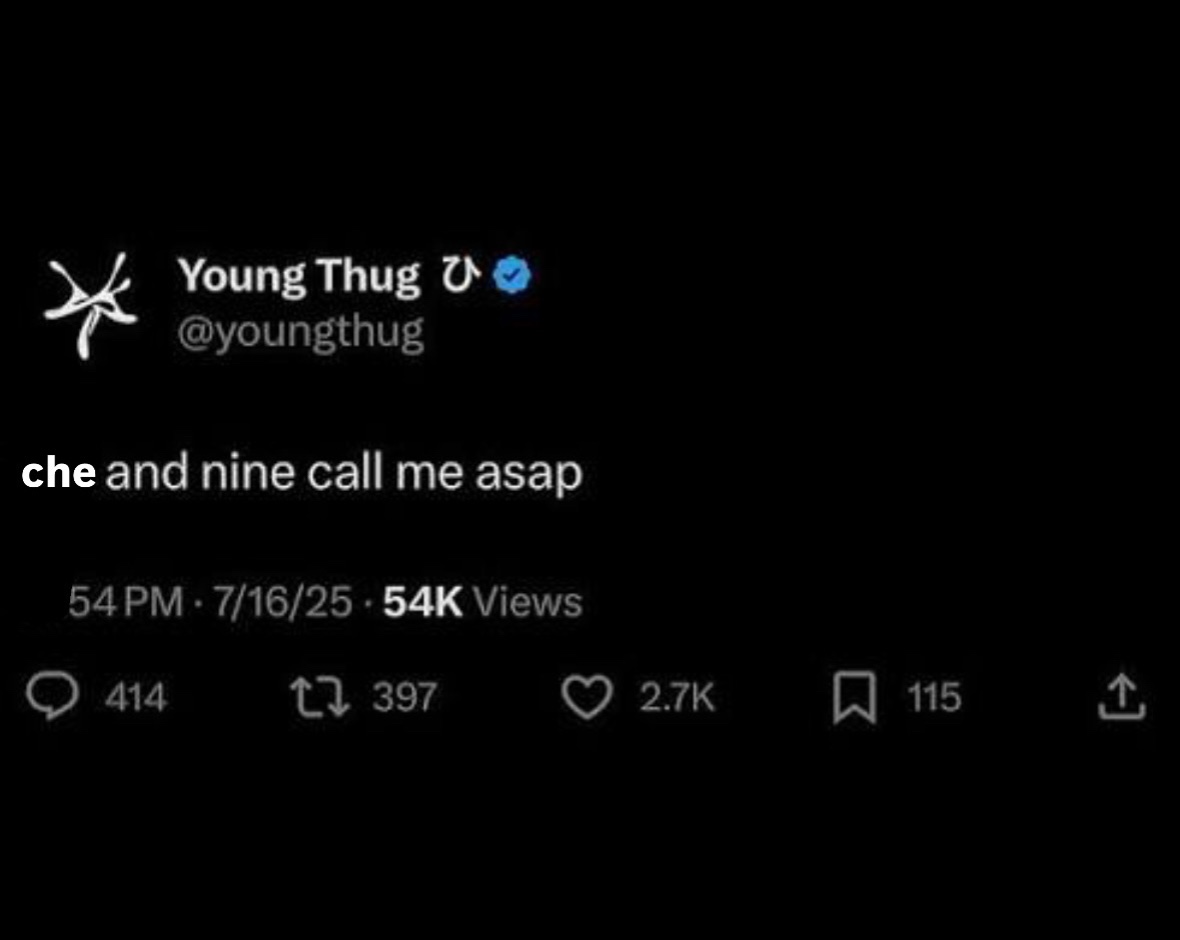Open the @youngthug handle link
This screenshot has height=940, width=1180.
[x=301, y=333]
